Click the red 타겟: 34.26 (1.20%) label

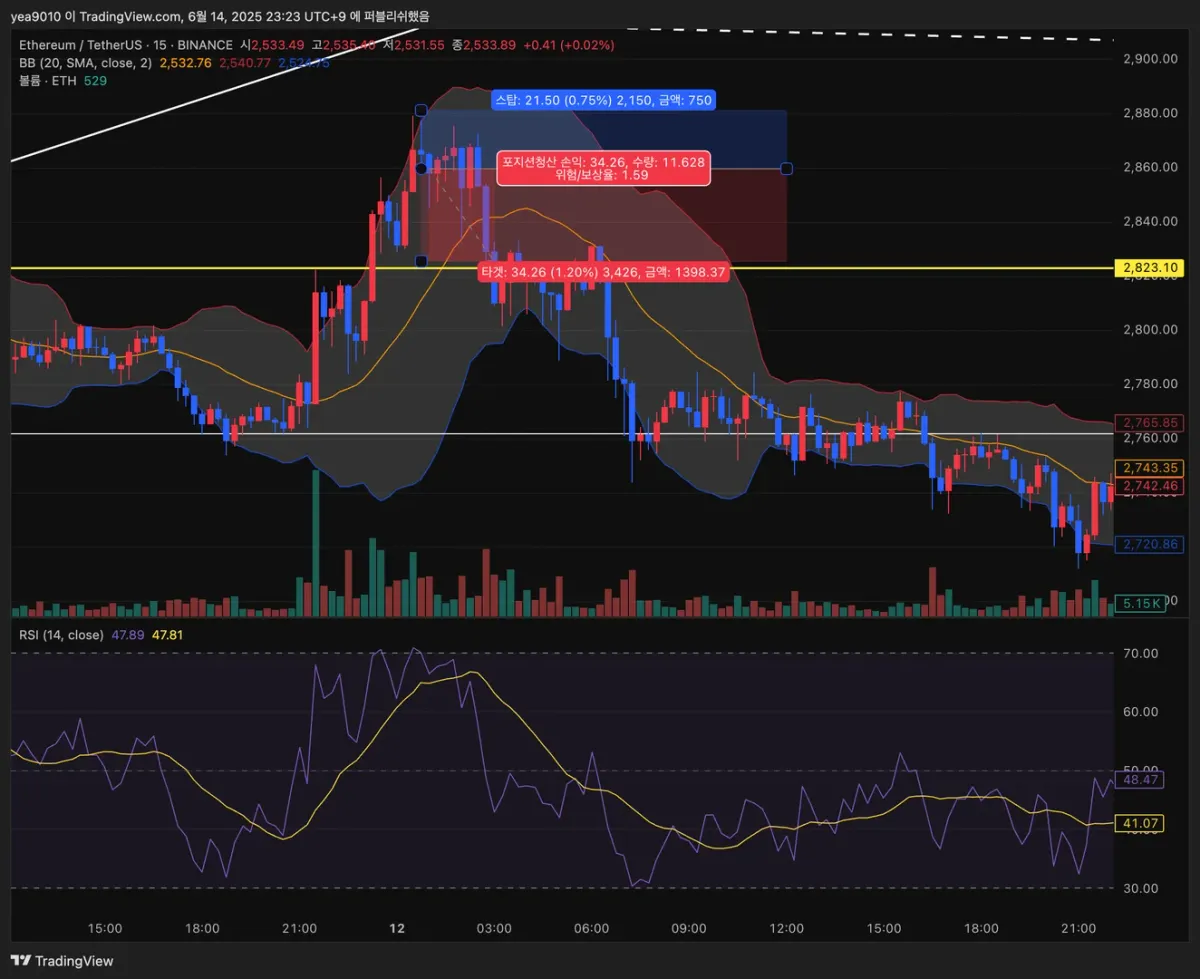pos(604,271)
